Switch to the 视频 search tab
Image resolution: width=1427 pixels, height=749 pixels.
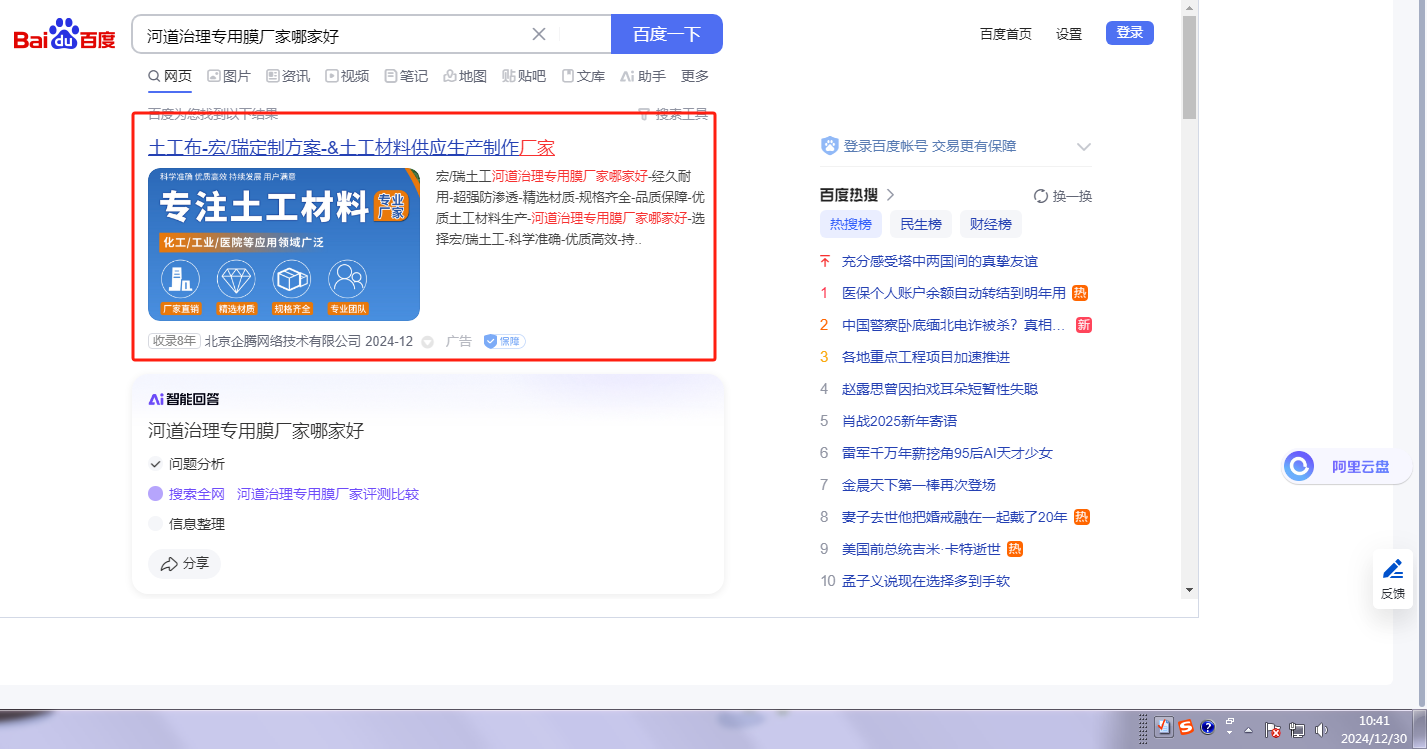pyautogui.click(x=346, y=76)
